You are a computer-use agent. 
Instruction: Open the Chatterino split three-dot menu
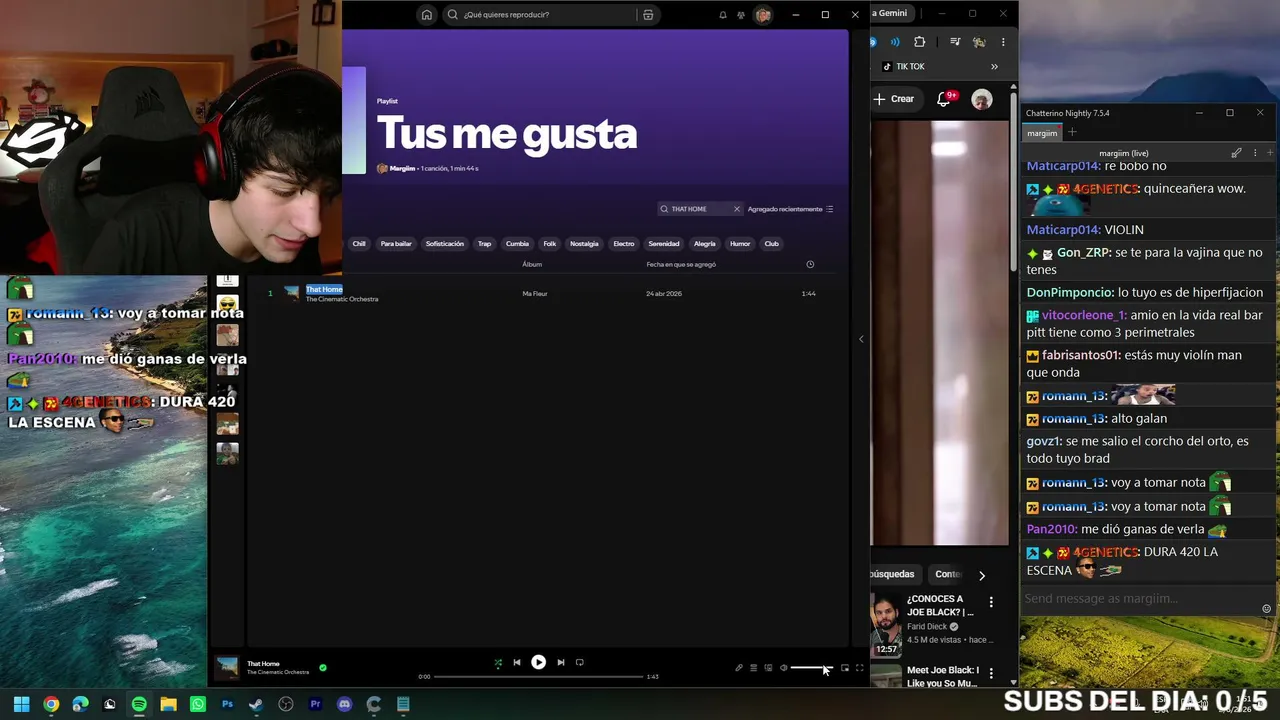[x=1255, y=153]
